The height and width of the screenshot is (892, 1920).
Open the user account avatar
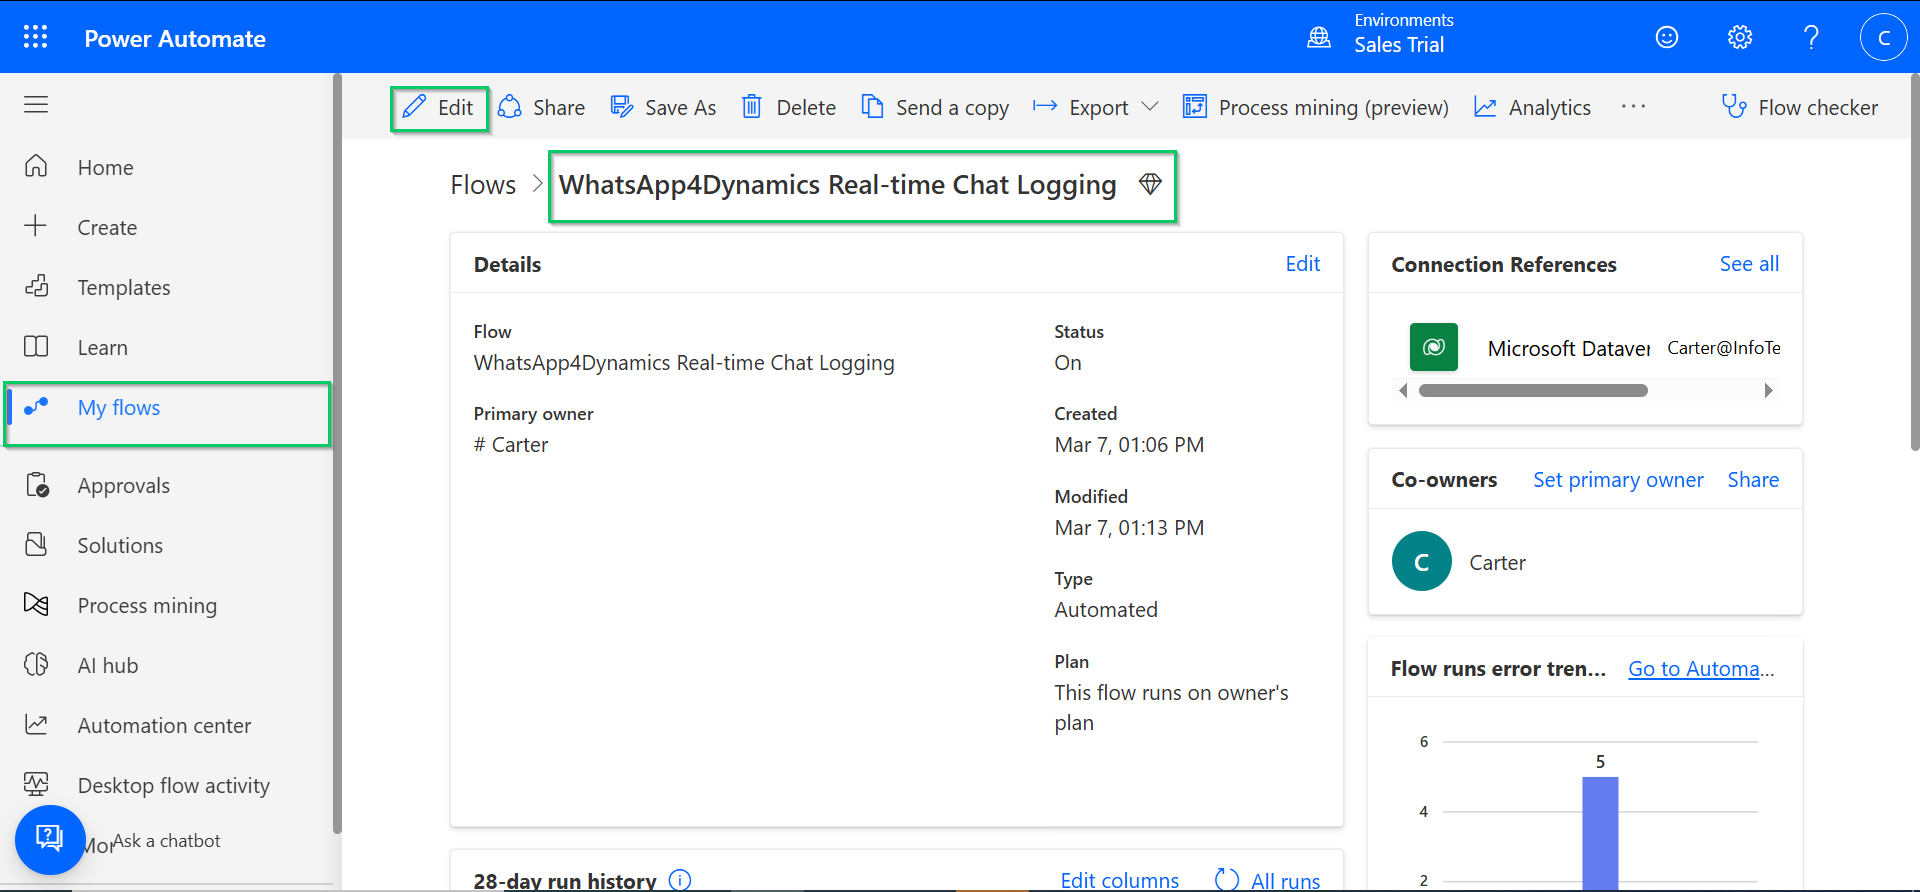[x=1883, y=38]
